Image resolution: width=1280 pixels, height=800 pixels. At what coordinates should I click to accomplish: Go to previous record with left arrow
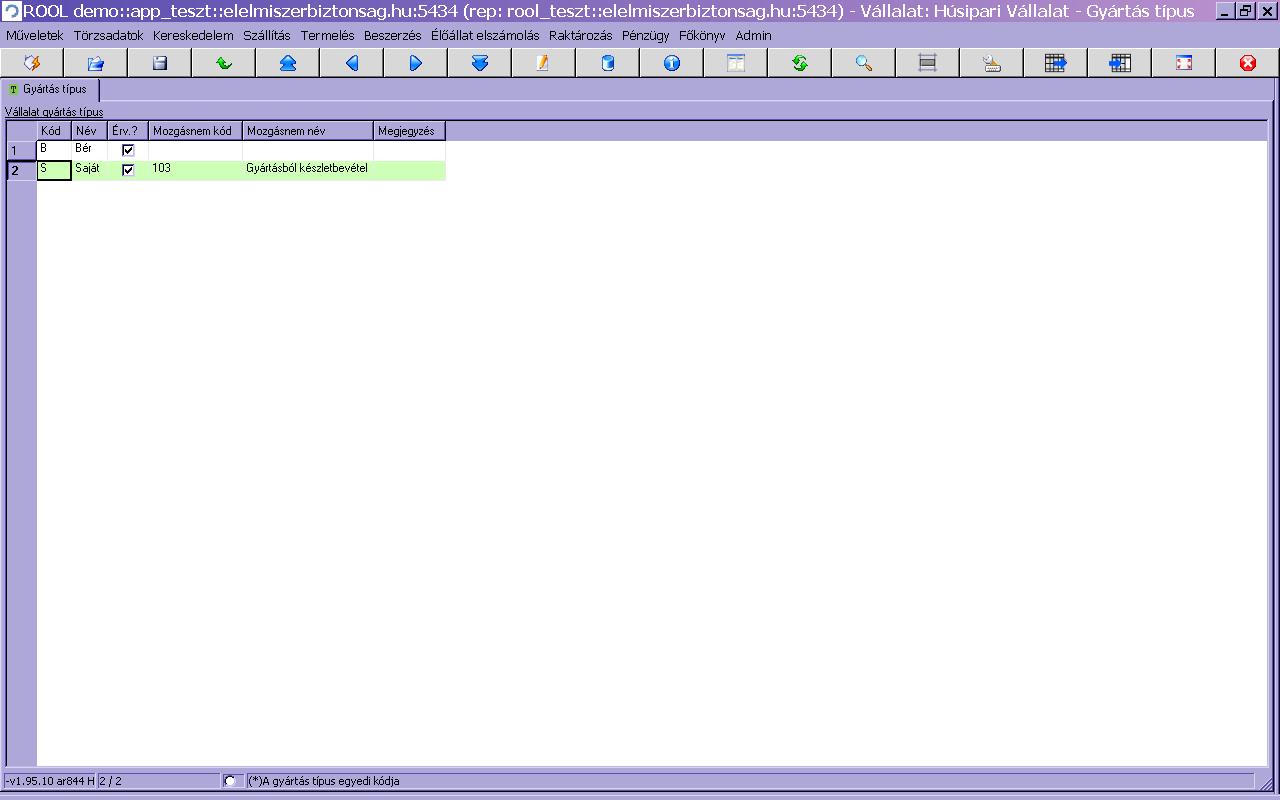click(352, 63)
